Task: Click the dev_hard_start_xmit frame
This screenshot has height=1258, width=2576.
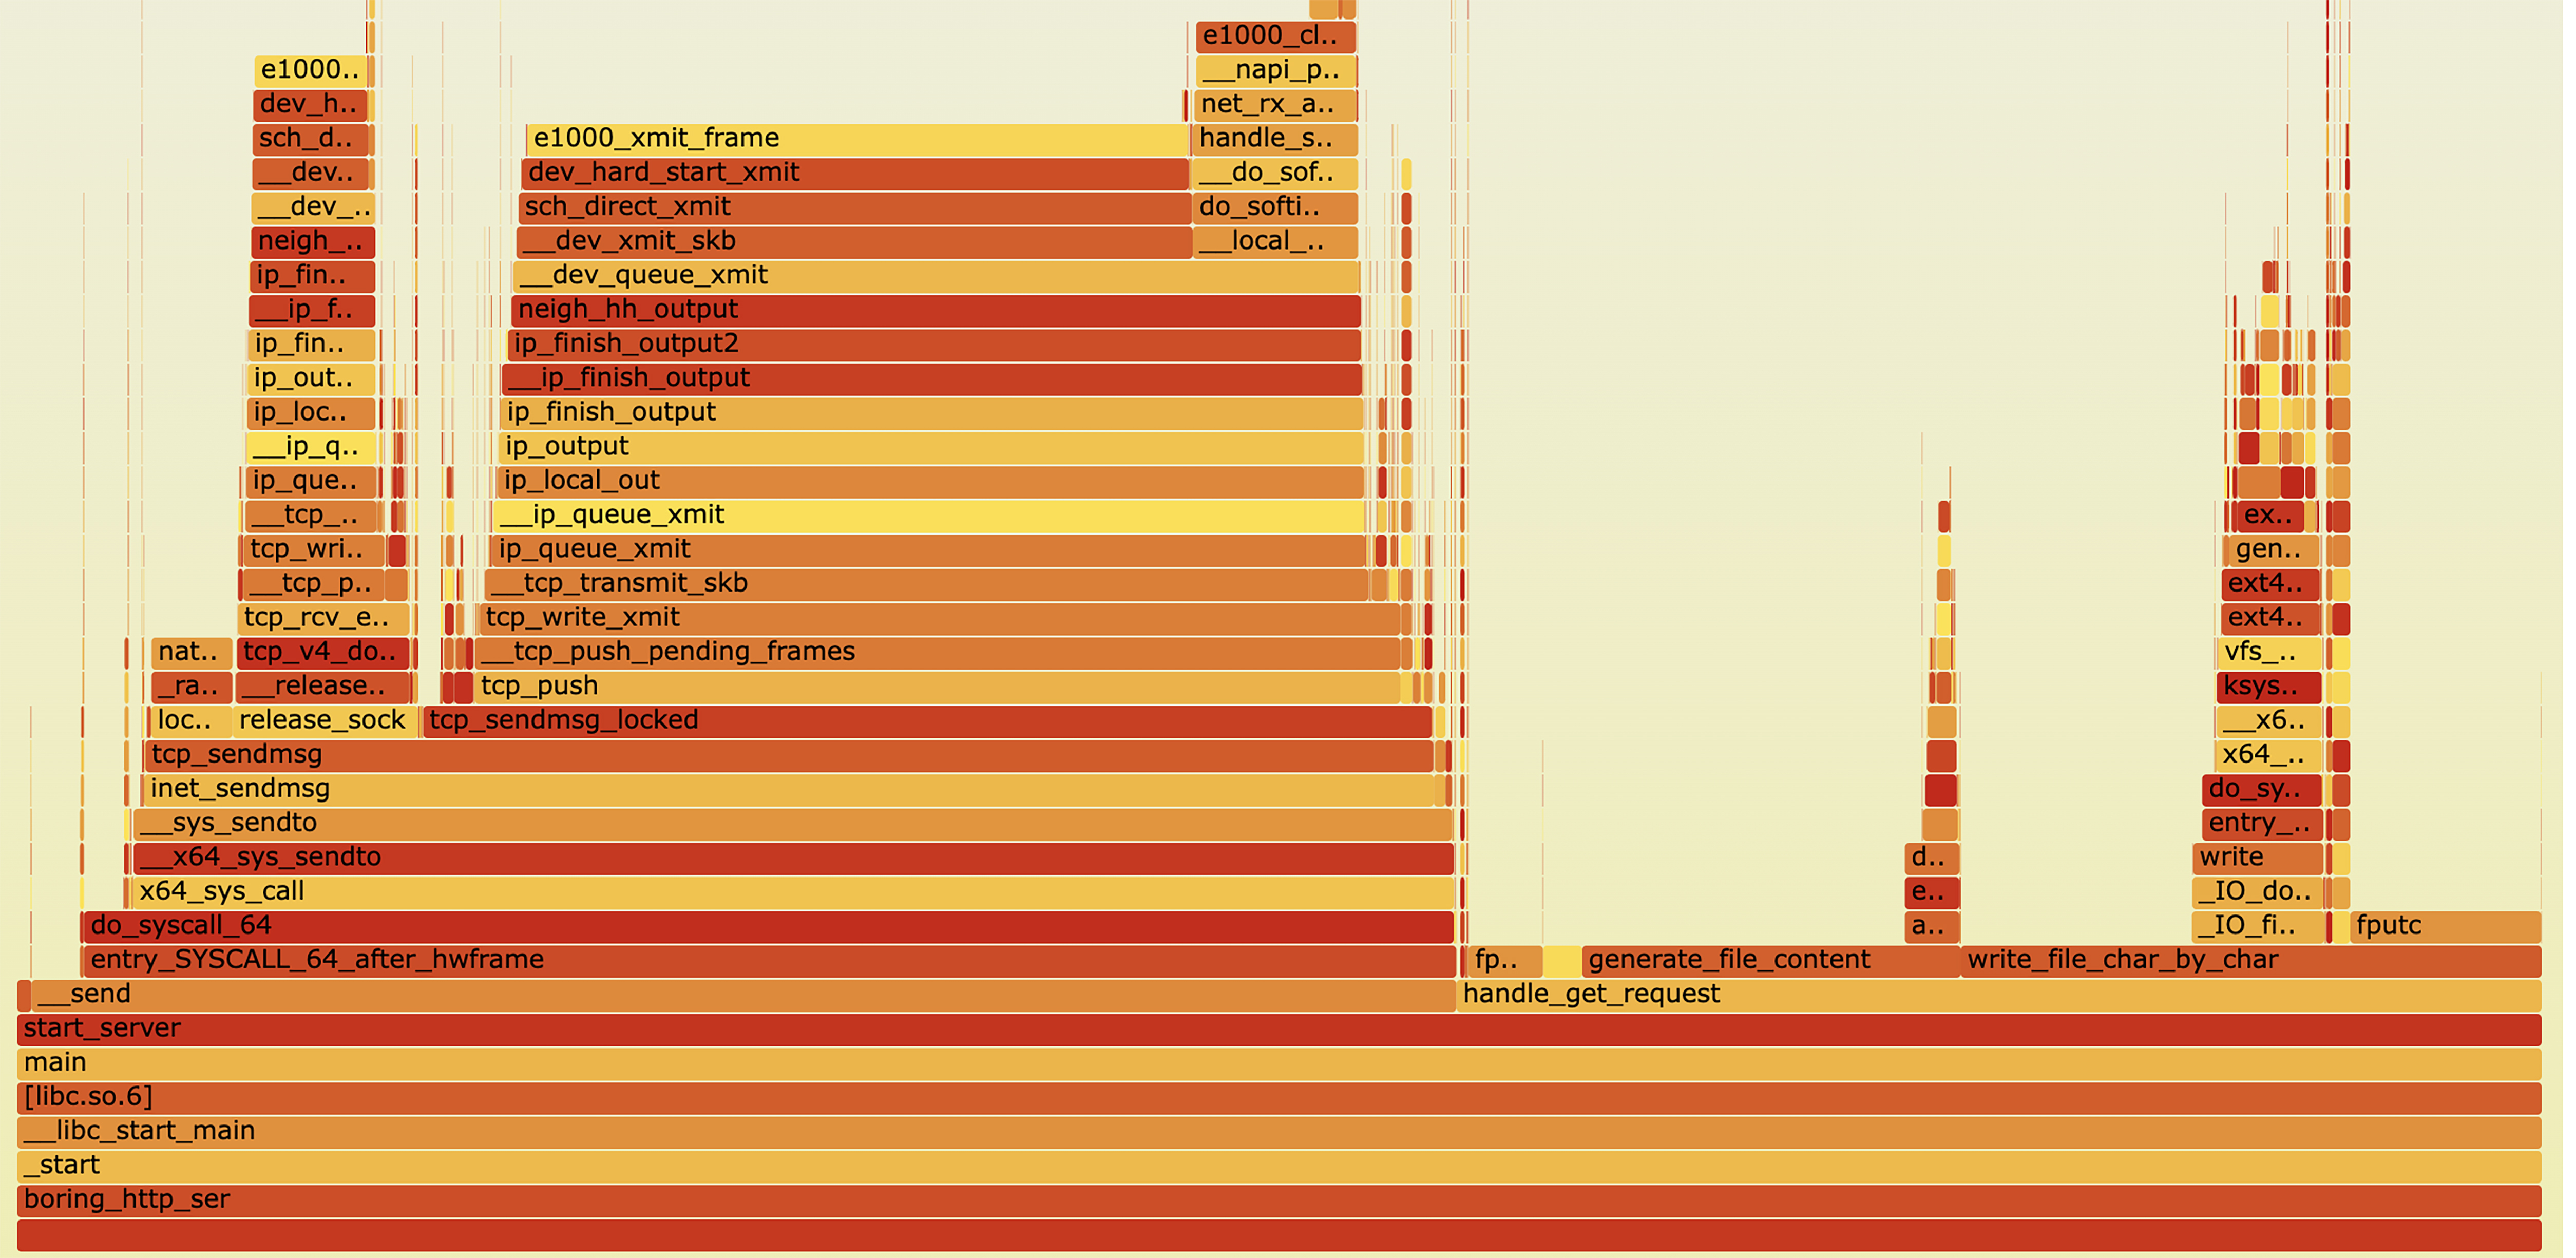Action: [855, 173]
